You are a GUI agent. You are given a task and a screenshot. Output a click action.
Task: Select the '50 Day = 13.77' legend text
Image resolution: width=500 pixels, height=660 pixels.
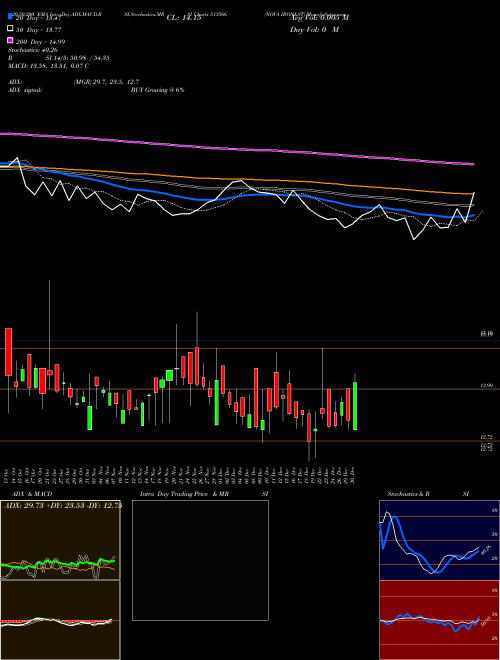39,30
